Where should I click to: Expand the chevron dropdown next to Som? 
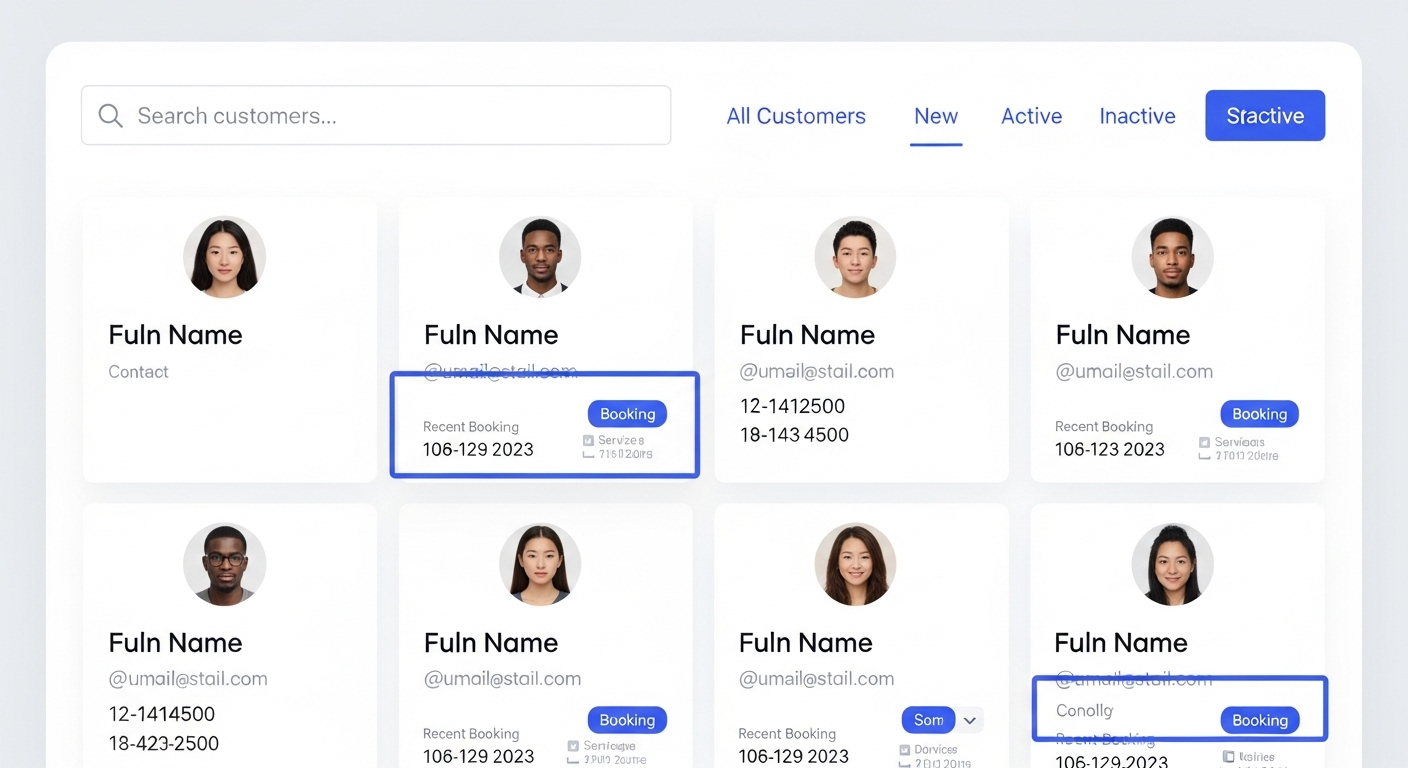(x=970, y=720)
